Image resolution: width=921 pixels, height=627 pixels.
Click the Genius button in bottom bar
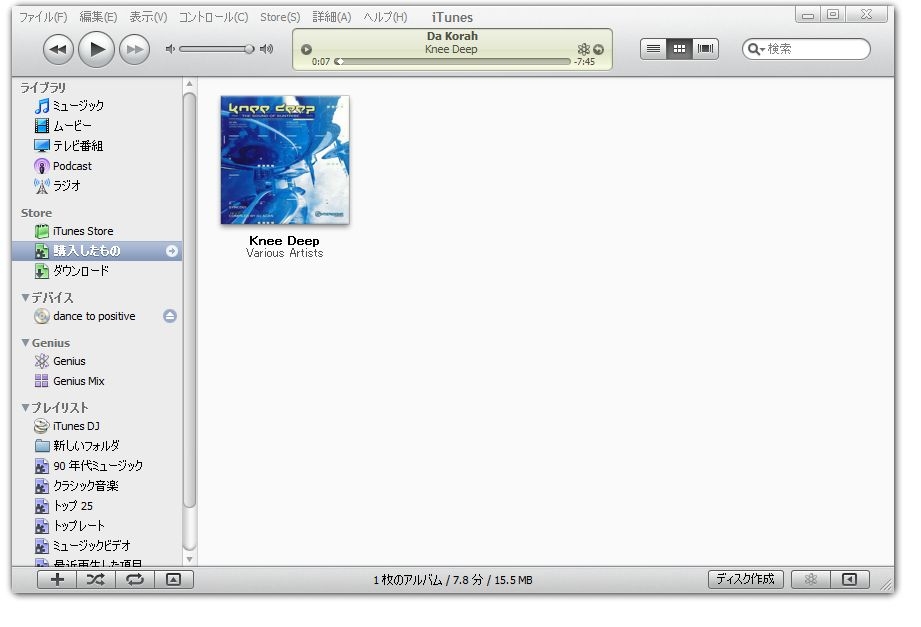[x=811, y=580]
